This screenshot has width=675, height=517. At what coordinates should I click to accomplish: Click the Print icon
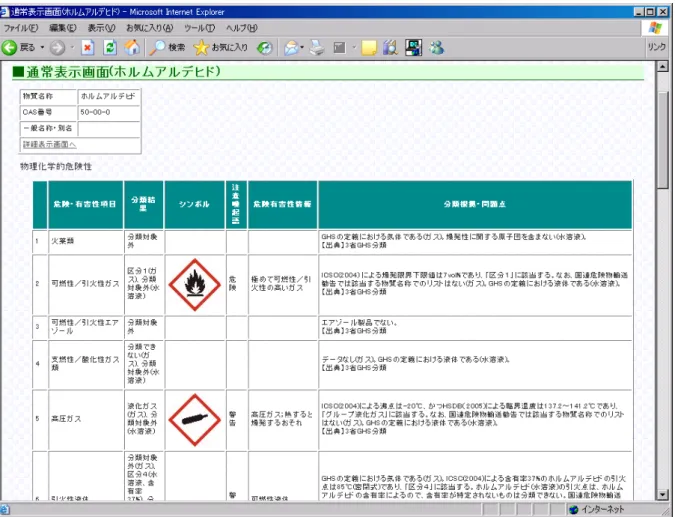pyautogui.click(x=317, y=47)
